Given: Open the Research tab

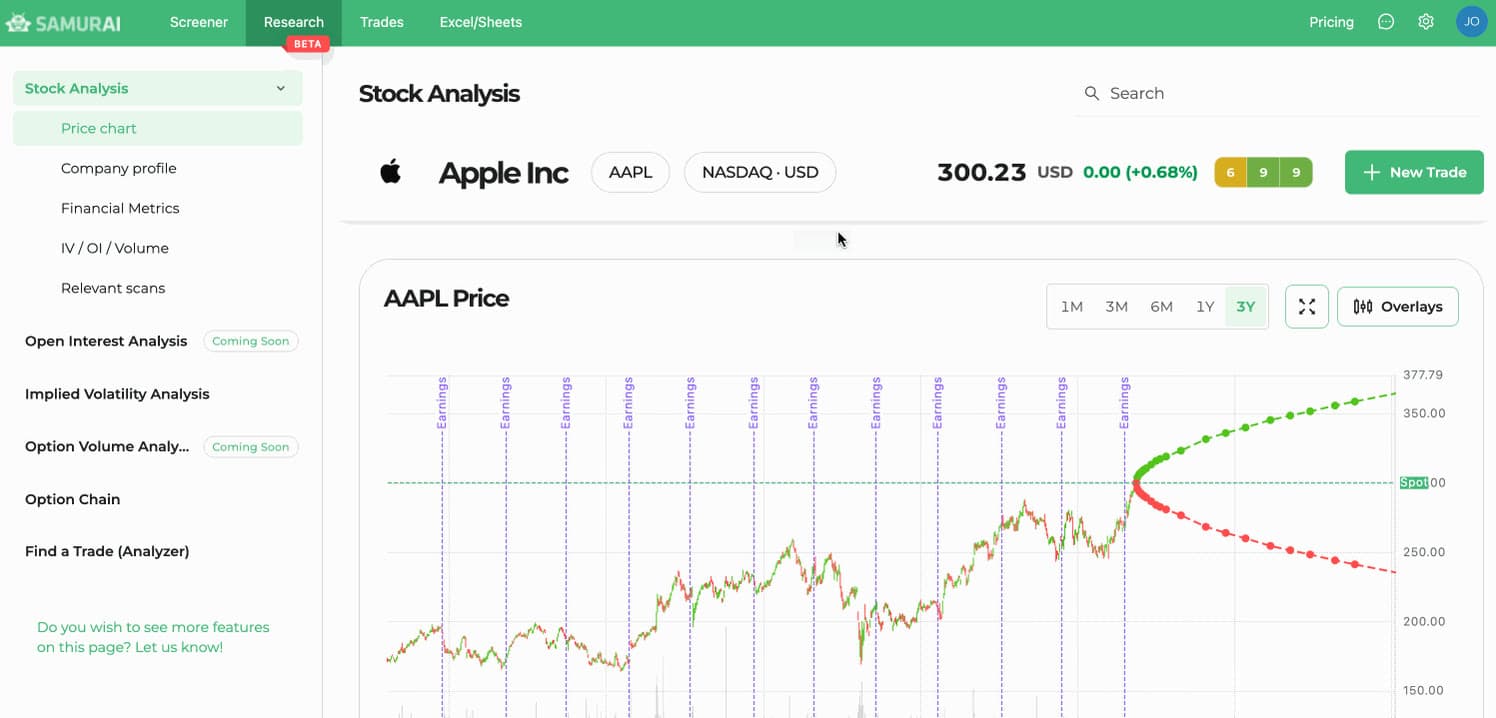Looking at the screenshot, I should pyautogui.click(x=294, y=22).
